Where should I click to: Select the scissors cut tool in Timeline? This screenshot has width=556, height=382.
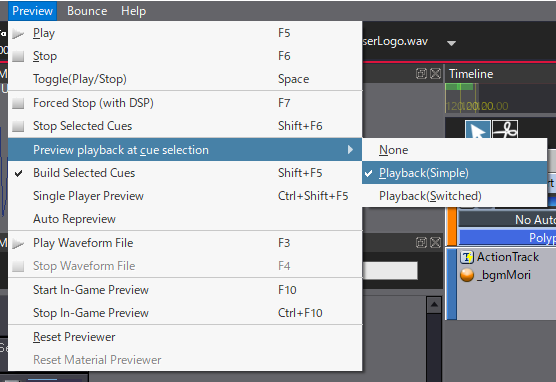[x=505, y=129]
